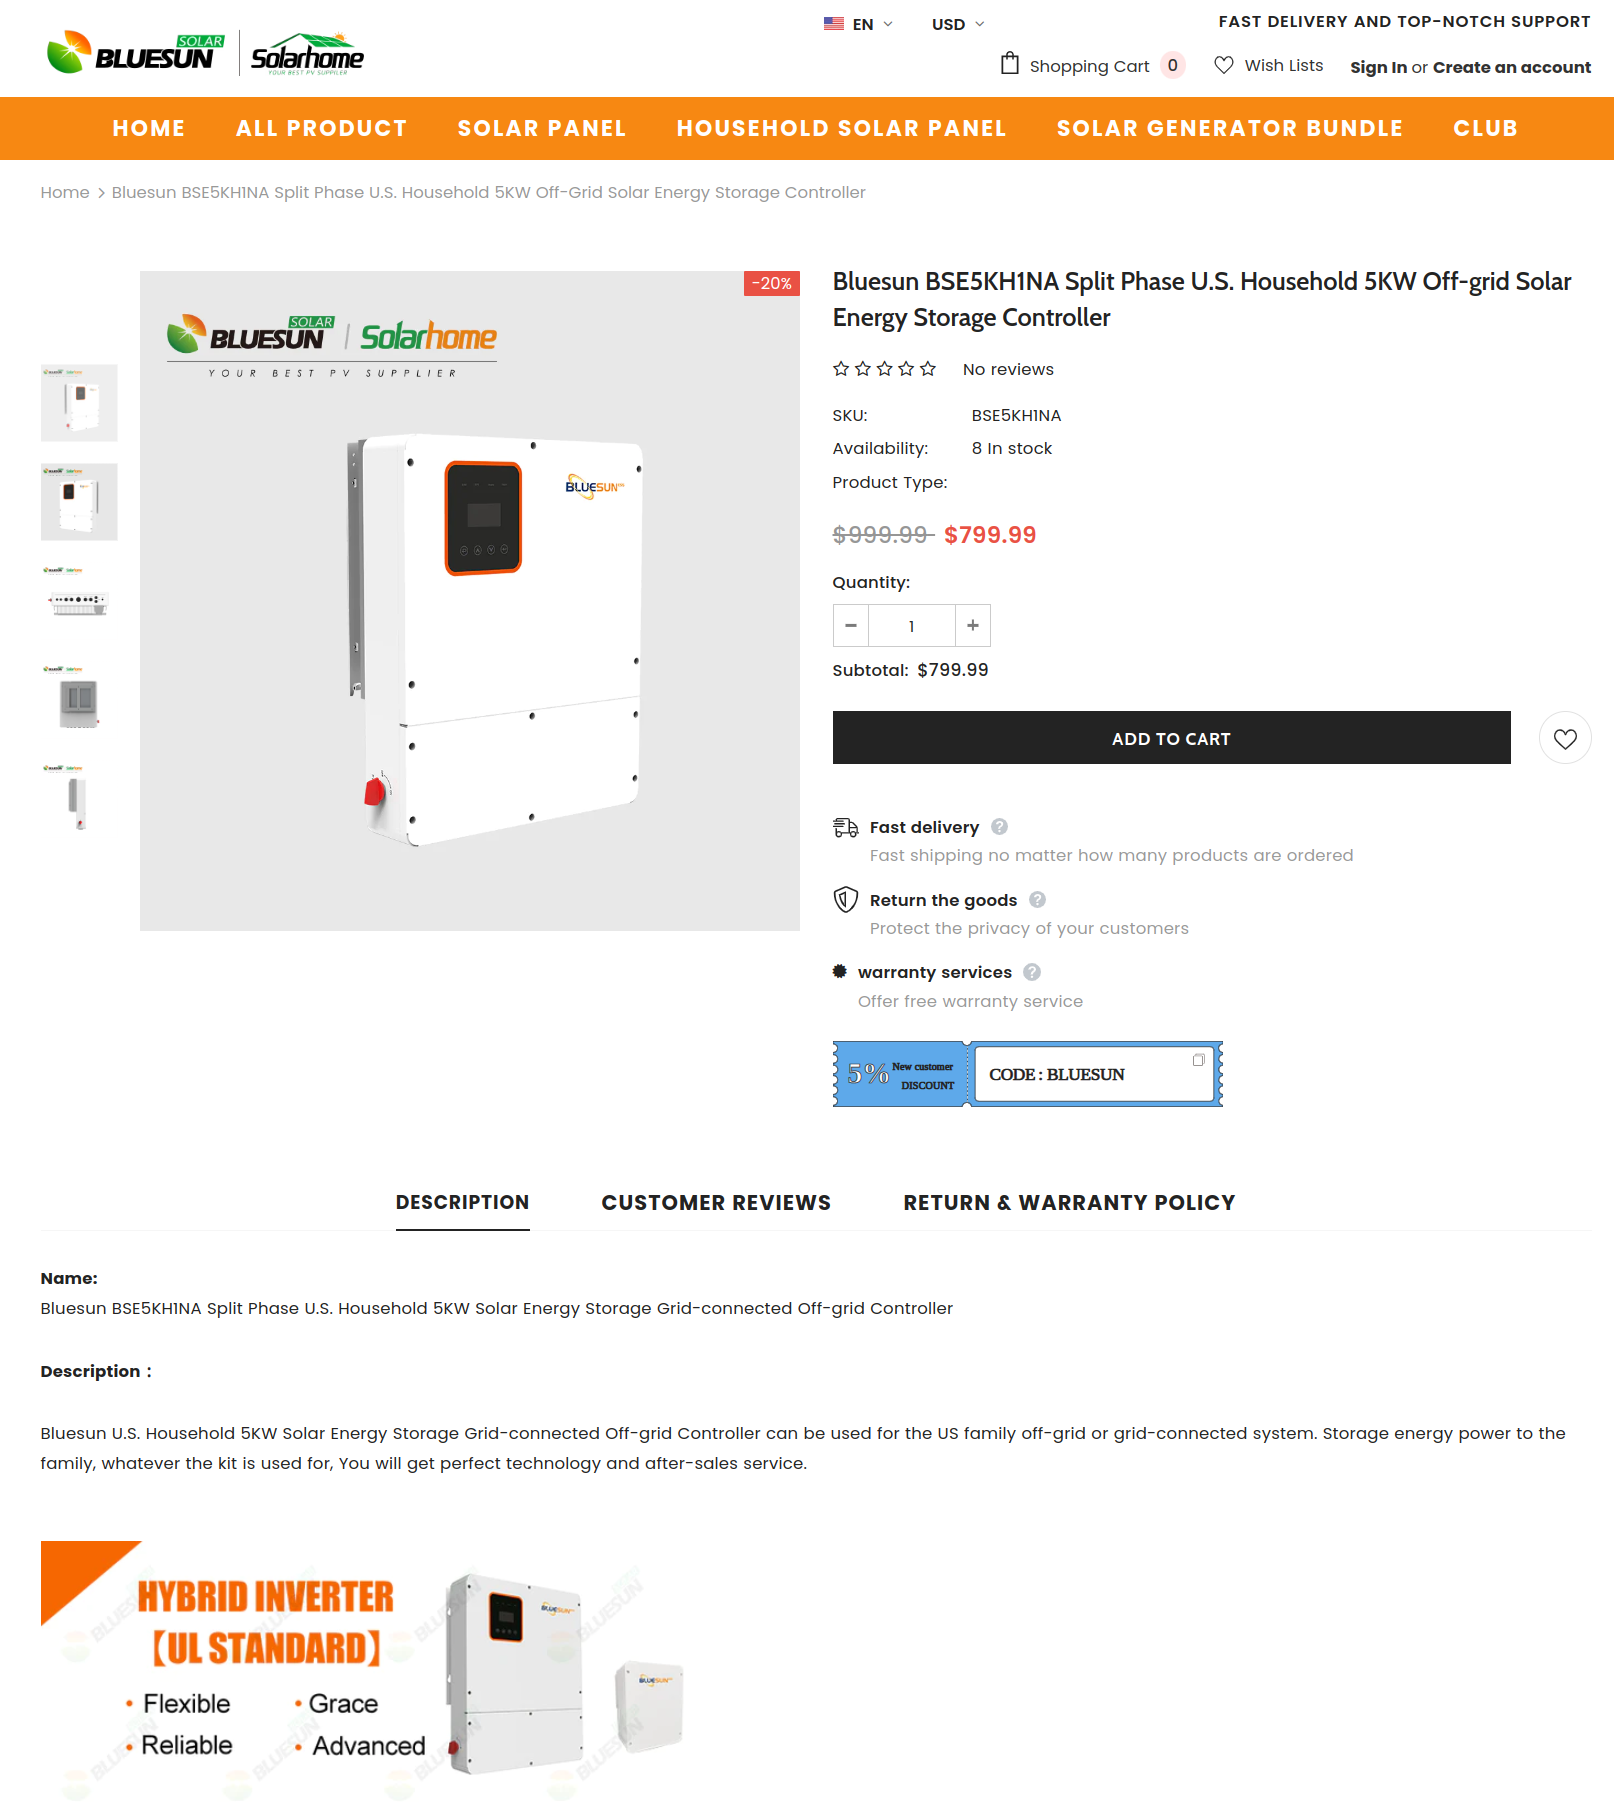Click the Wish Lists heart icon
Image resolution: width=1614 pixels, height=1802 pixels.
click(x=1224, y=65)
